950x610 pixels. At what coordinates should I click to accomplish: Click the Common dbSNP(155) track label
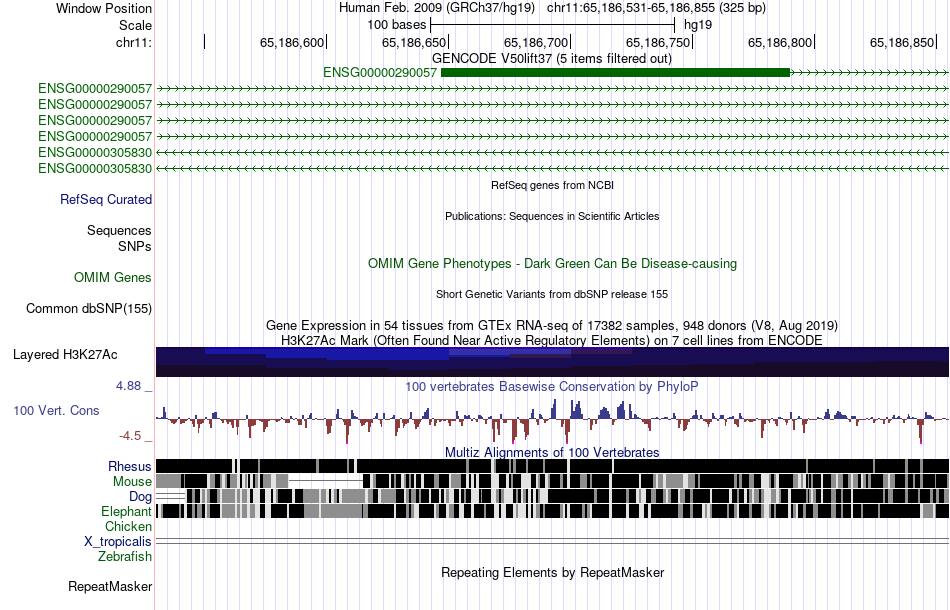point(89,308)
